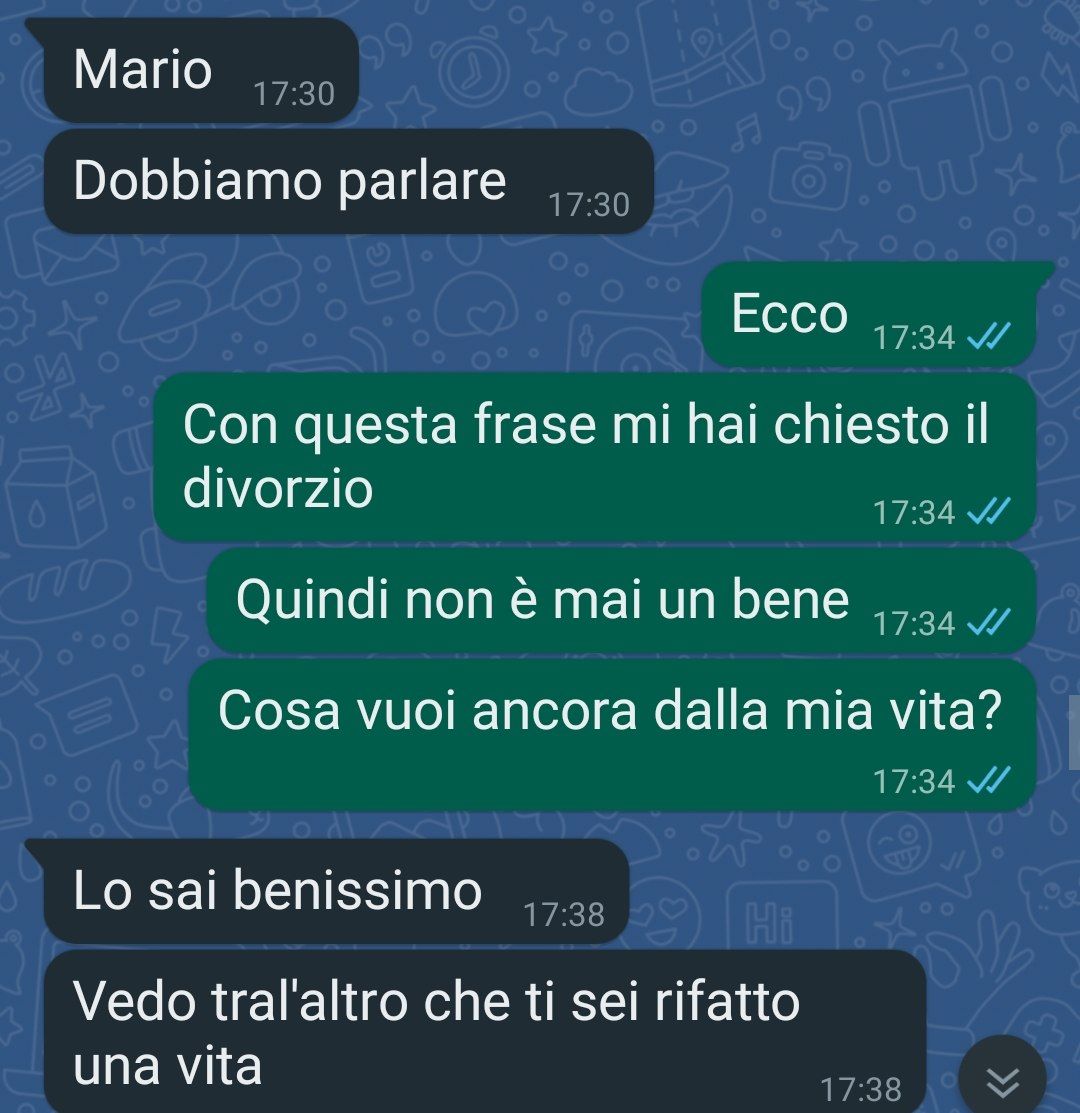1080x1113 pixels.
Task: Select the 'Lo sai benissimo' message
Action: (336, 892)
